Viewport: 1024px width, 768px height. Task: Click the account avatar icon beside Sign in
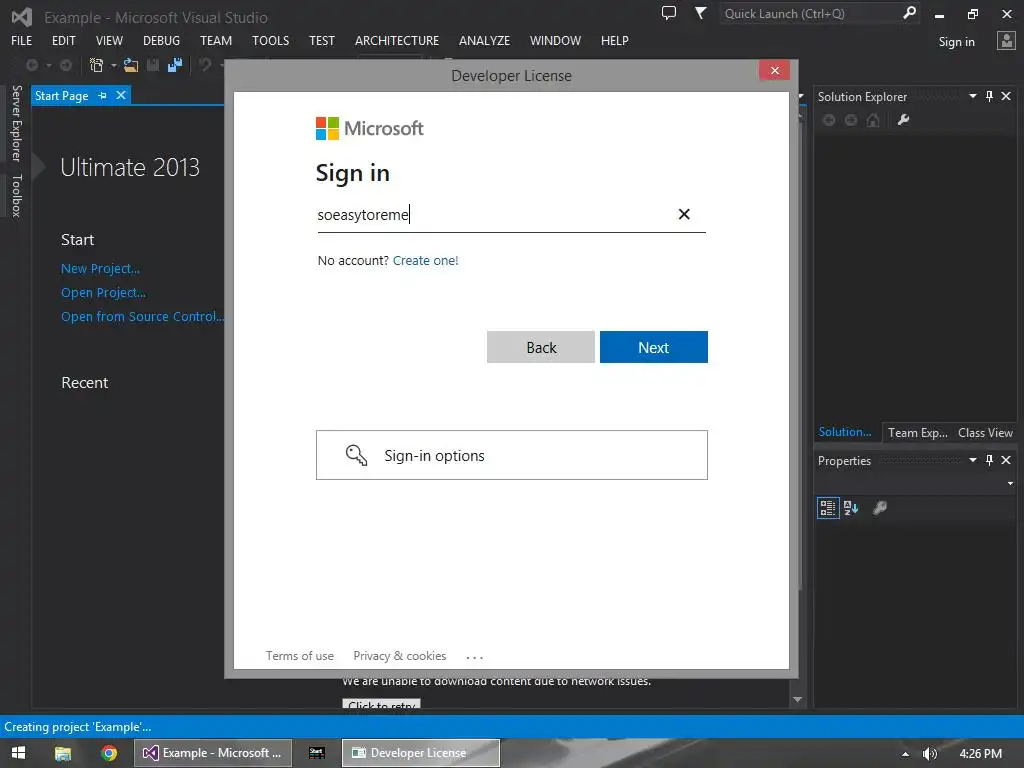(1006, 41)
